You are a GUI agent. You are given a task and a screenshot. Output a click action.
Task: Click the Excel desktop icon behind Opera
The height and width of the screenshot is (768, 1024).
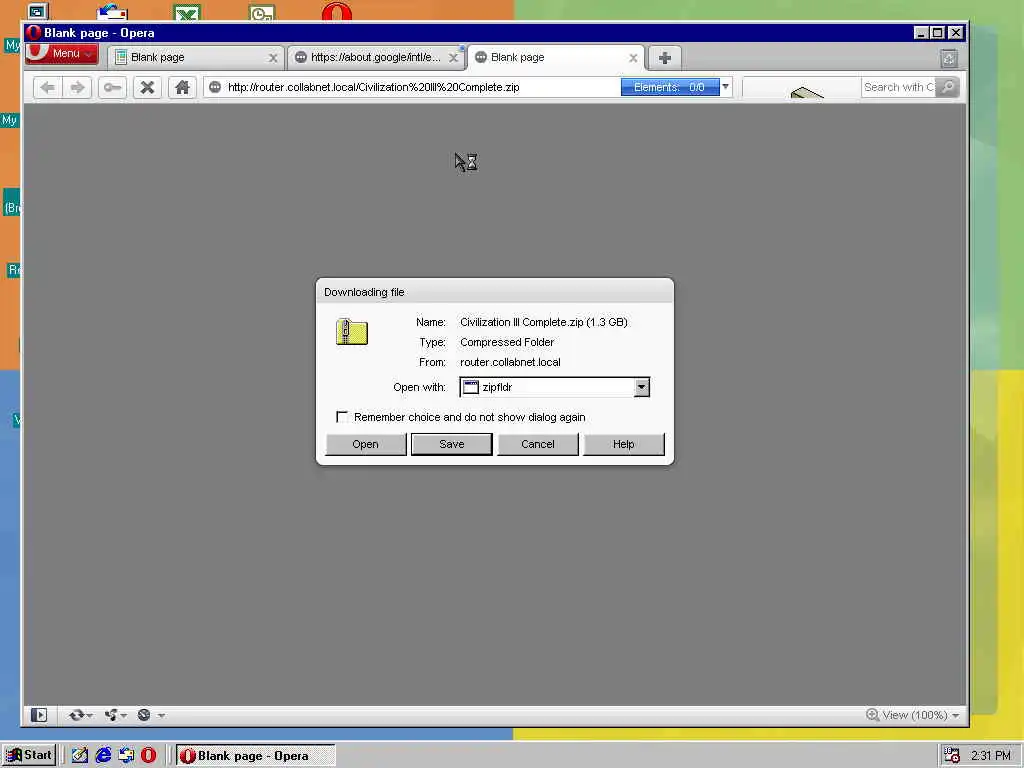tap(187, 13)
